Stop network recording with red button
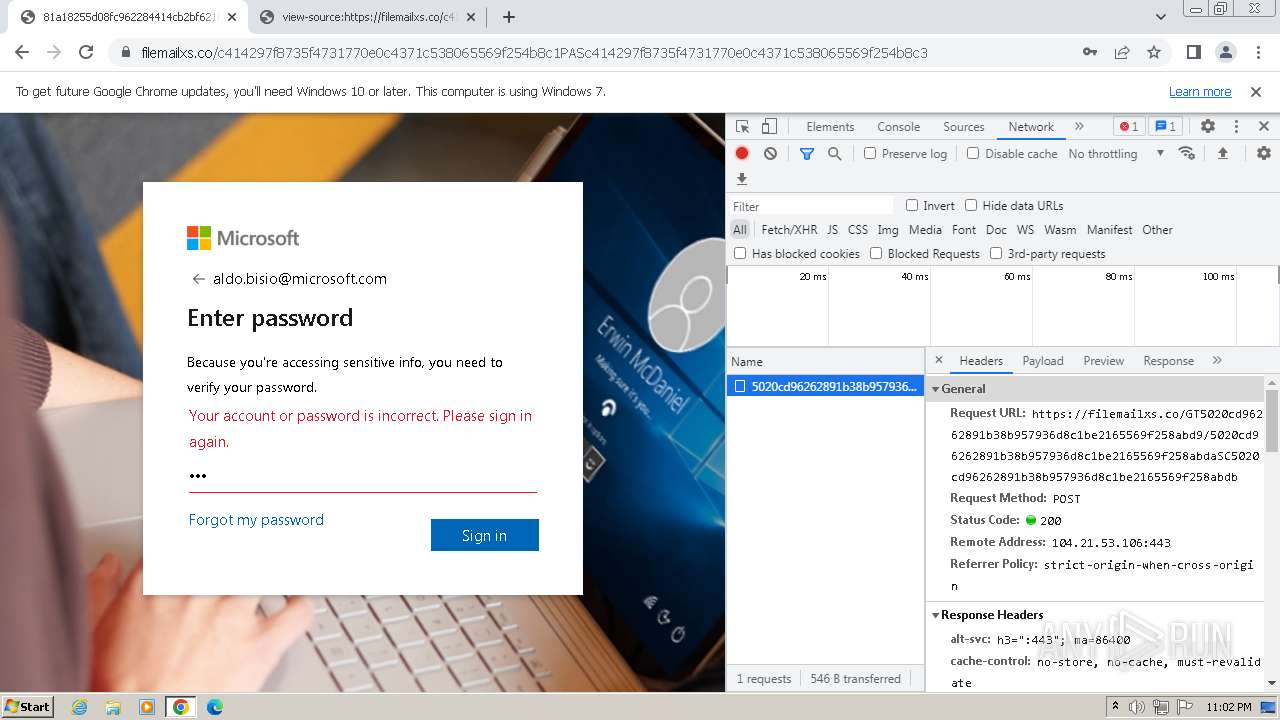Image resolution: width=1280 pixels, height=720 pixels. (742, 153)
